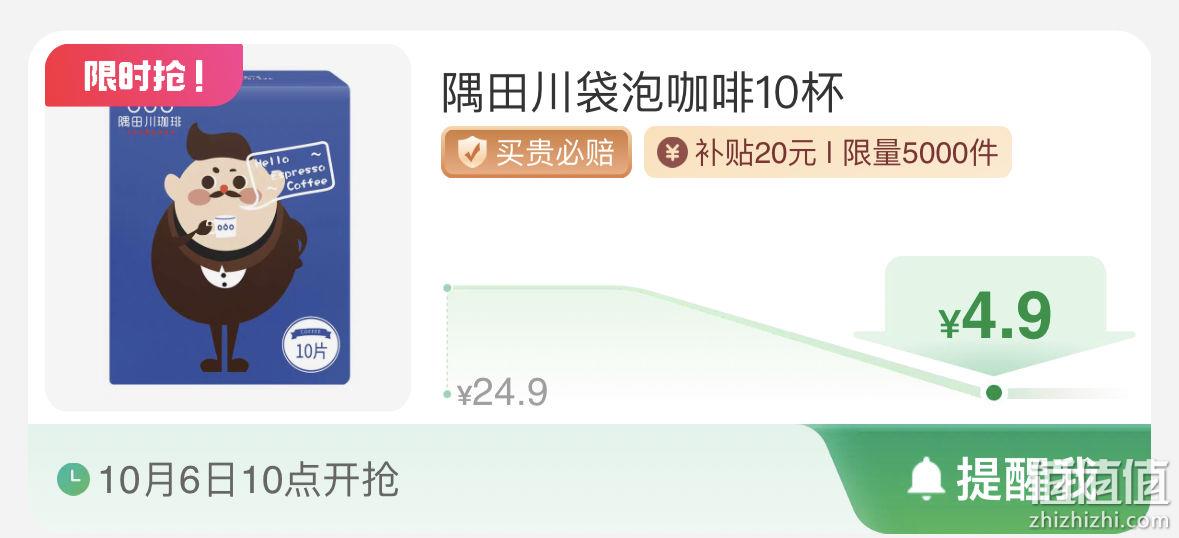Click the ¥4.9 sale price arrow
The width and height of the screenshot is (1179, 538).
994,316
